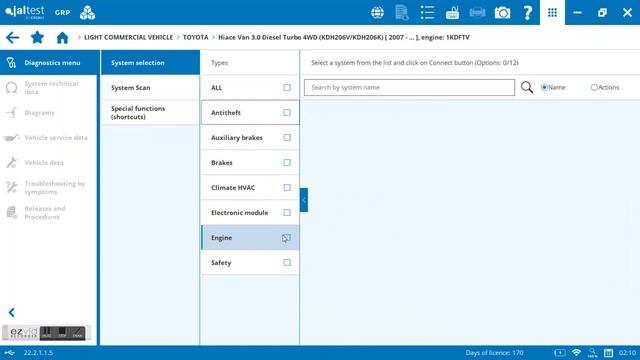
Task: Click the Jaltest logo
Action: click(x=25, y=12)
